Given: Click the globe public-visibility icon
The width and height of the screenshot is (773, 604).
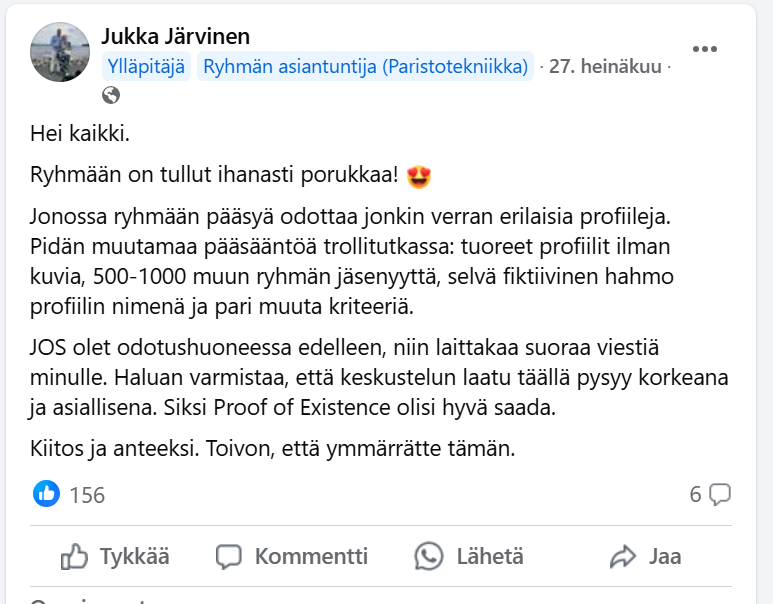Looking at the screenshot, I should click(111, 96).
